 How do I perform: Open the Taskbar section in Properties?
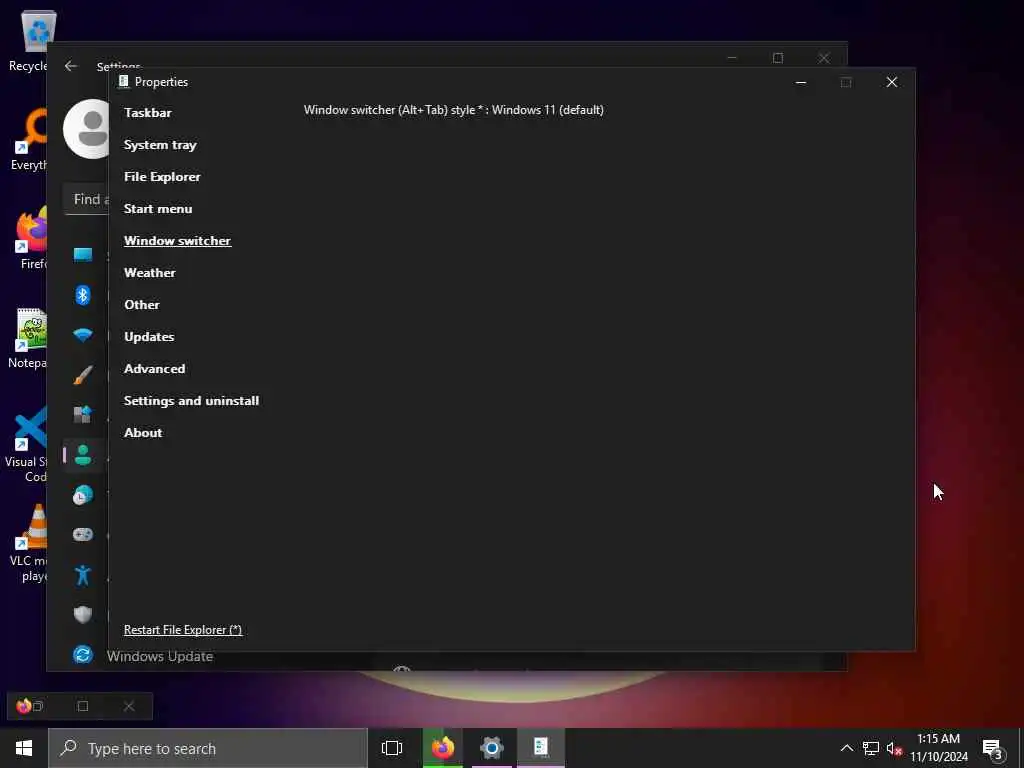point(148,113)
